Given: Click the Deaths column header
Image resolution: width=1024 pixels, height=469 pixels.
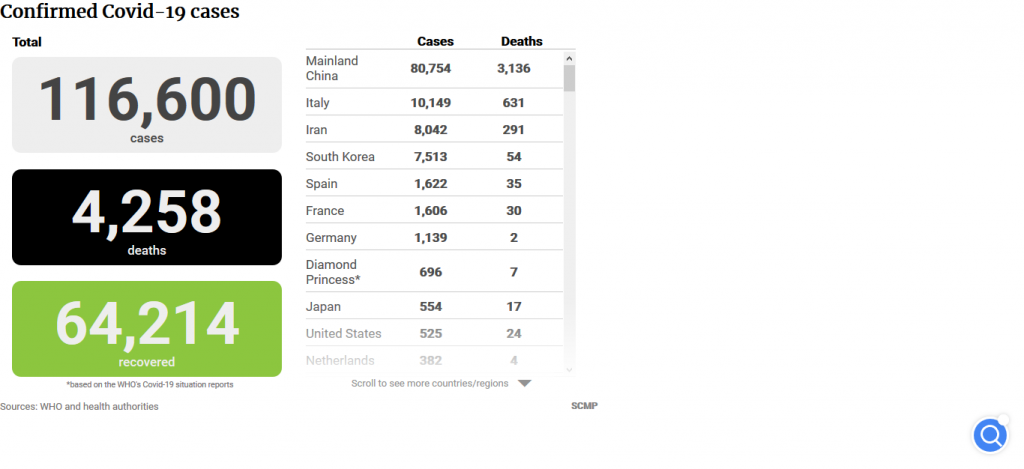Looking at the screenshot, I should point(521,42).
